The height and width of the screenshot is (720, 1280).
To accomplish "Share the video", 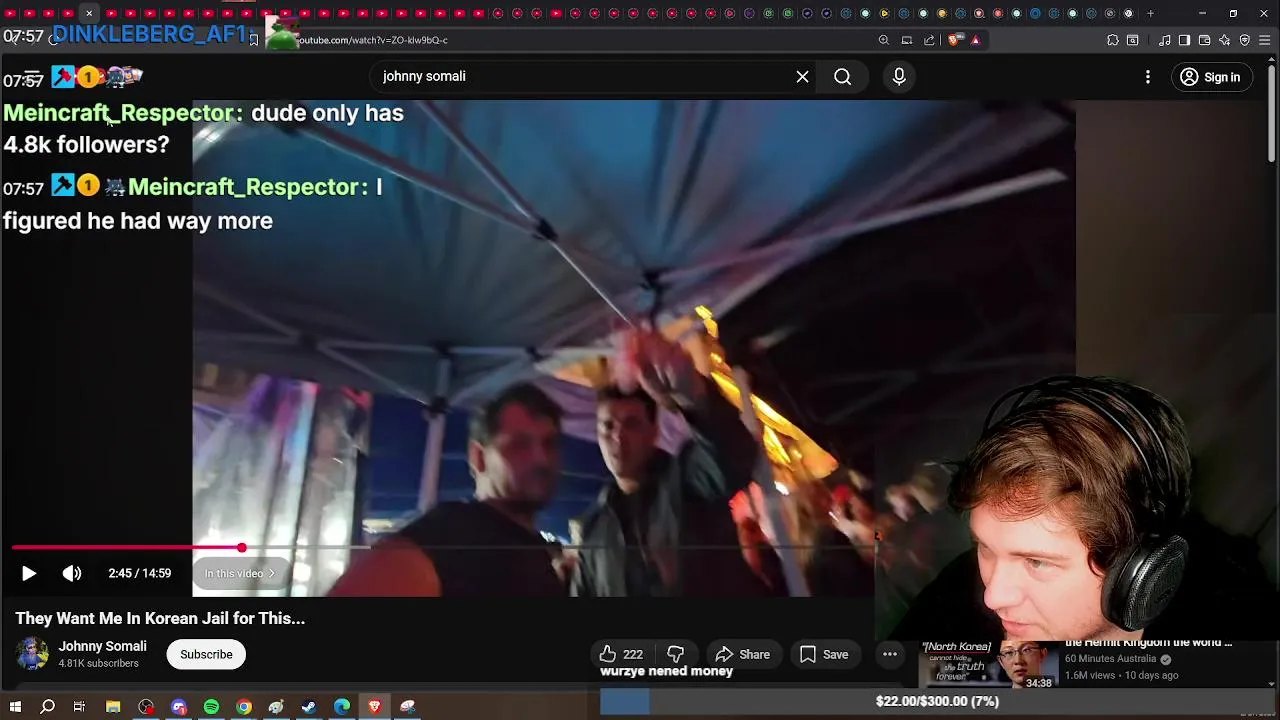I will [x=743, y=654].
